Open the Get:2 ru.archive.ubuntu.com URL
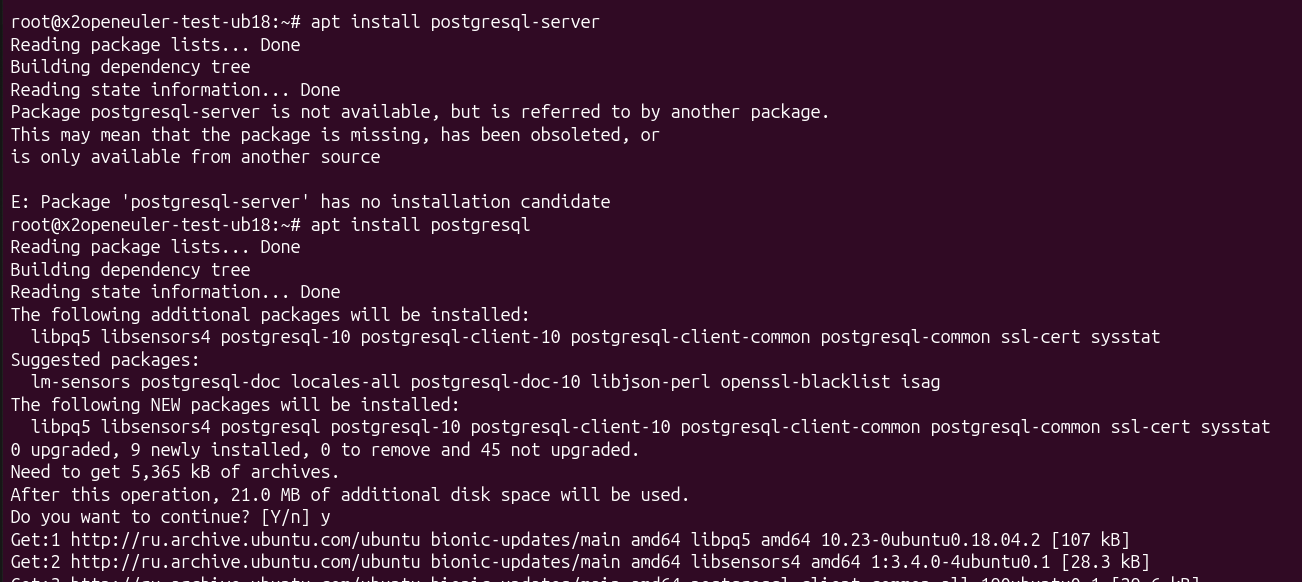The height and width of the screenshot is (582, 1302). (x=245, y=562)
